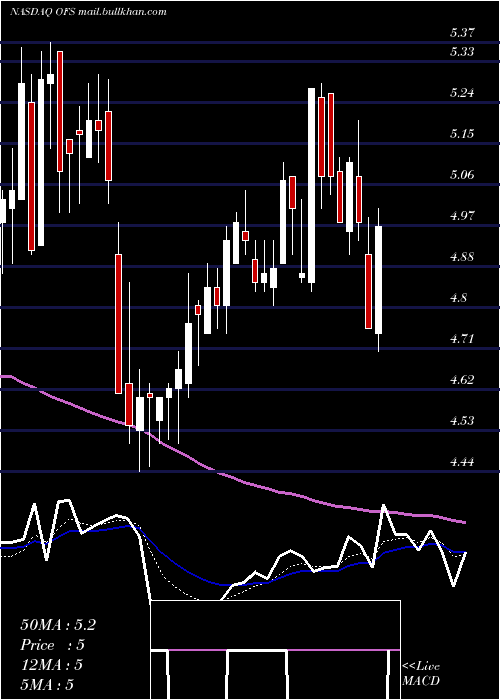Image resolution: width=500 pixels, height=700 pixels.
Task: Click the last white candlestick on the chart
Action: click(379, 280)
